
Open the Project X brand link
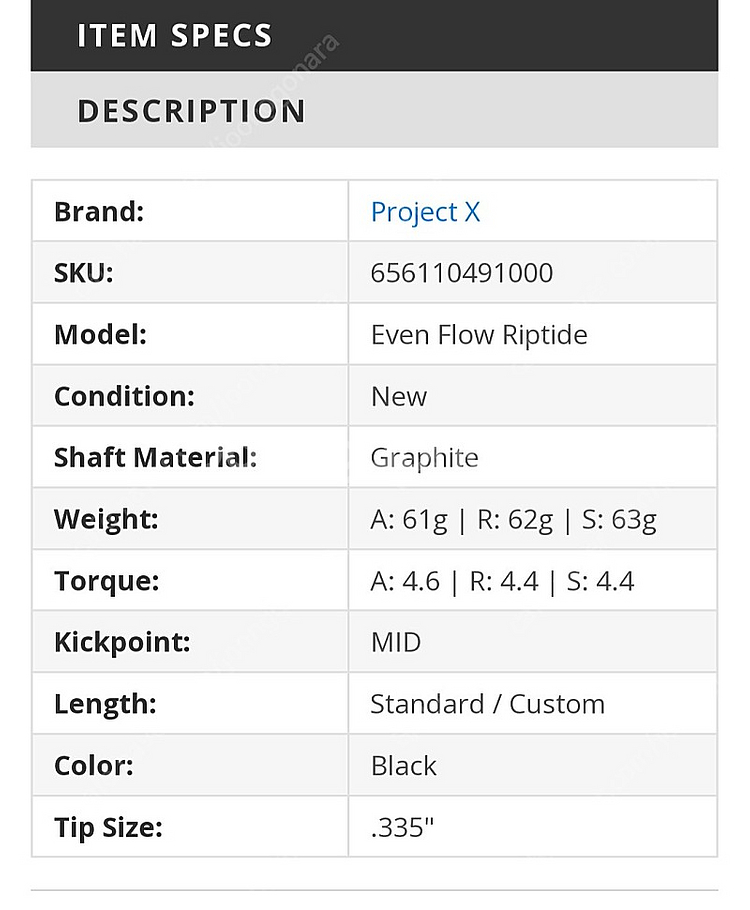click(426, 212)
